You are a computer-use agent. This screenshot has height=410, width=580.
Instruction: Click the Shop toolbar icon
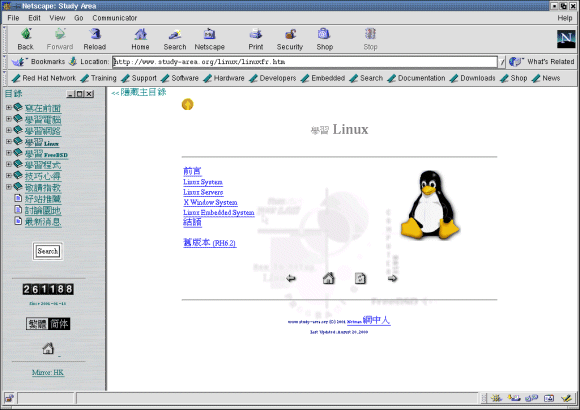324,34
